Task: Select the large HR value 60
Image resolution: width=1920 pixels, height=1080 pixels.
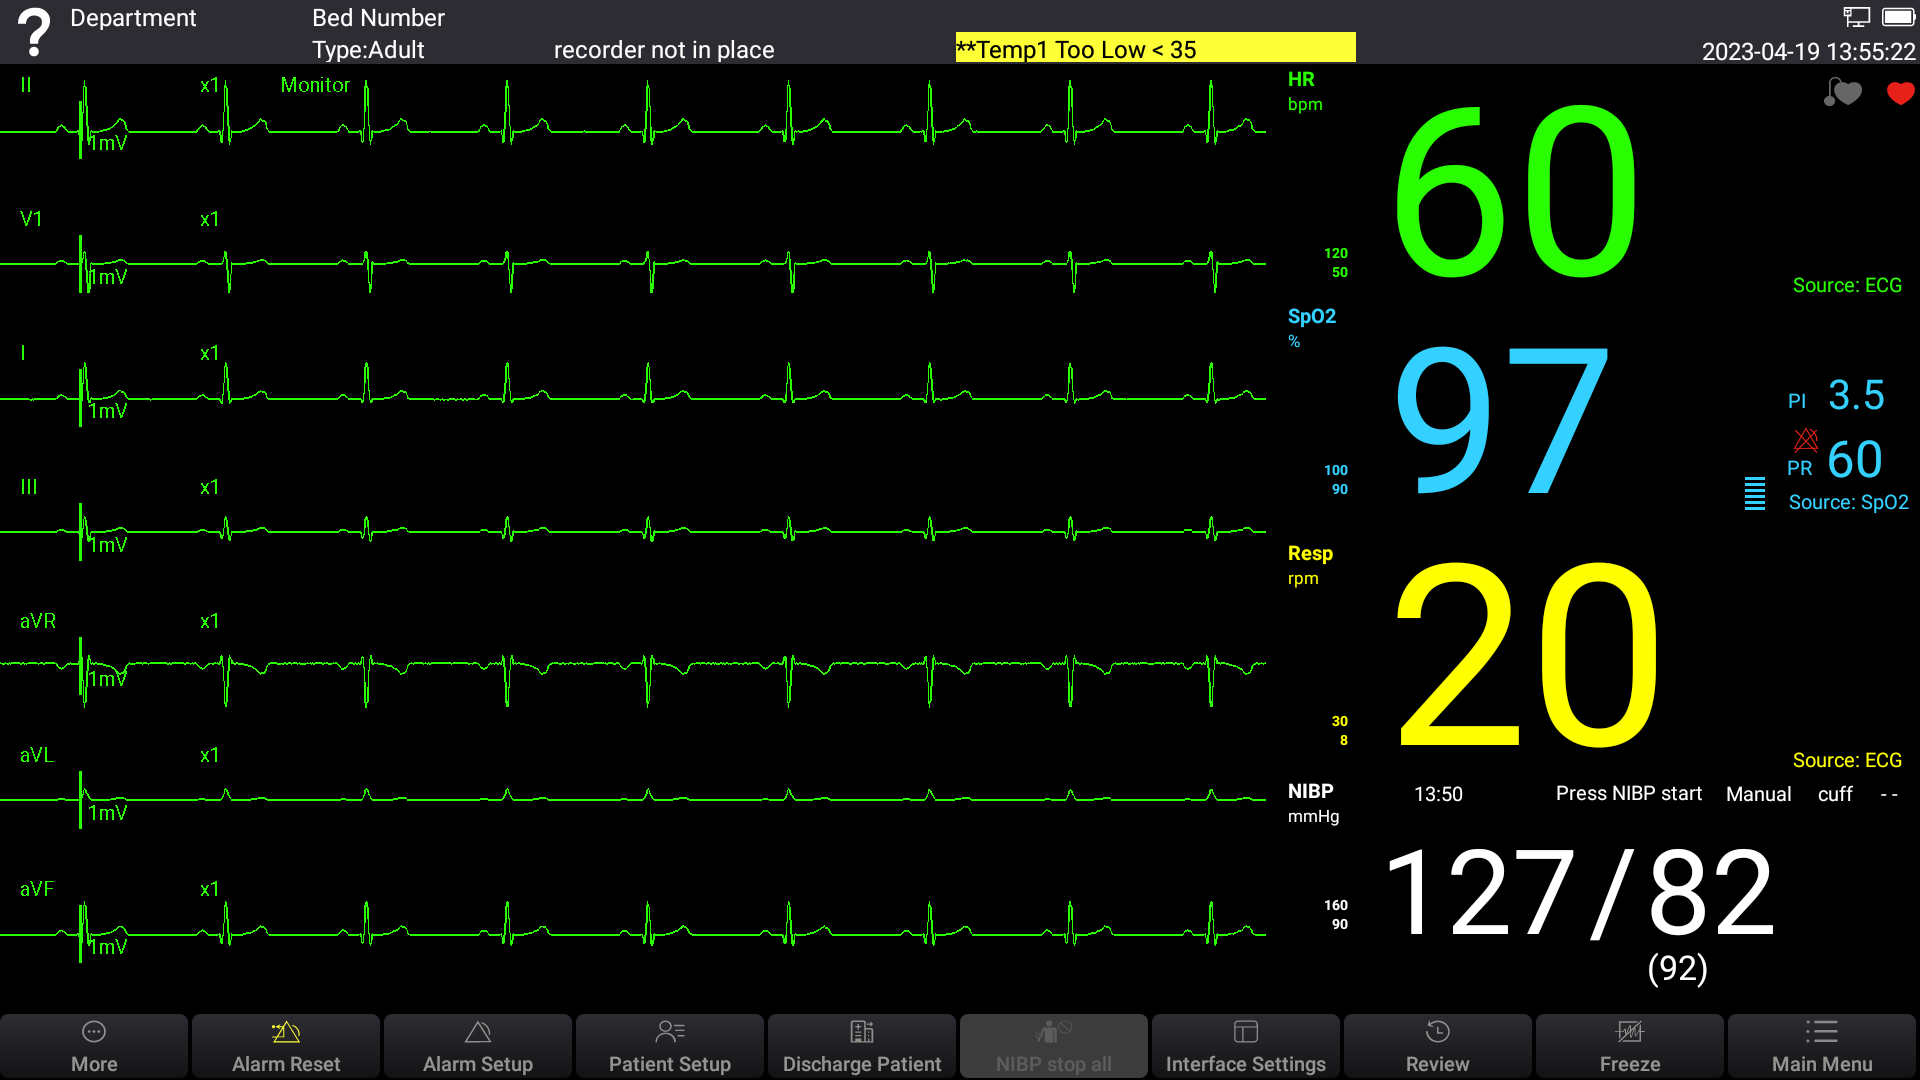Action: coord(1515,192)
